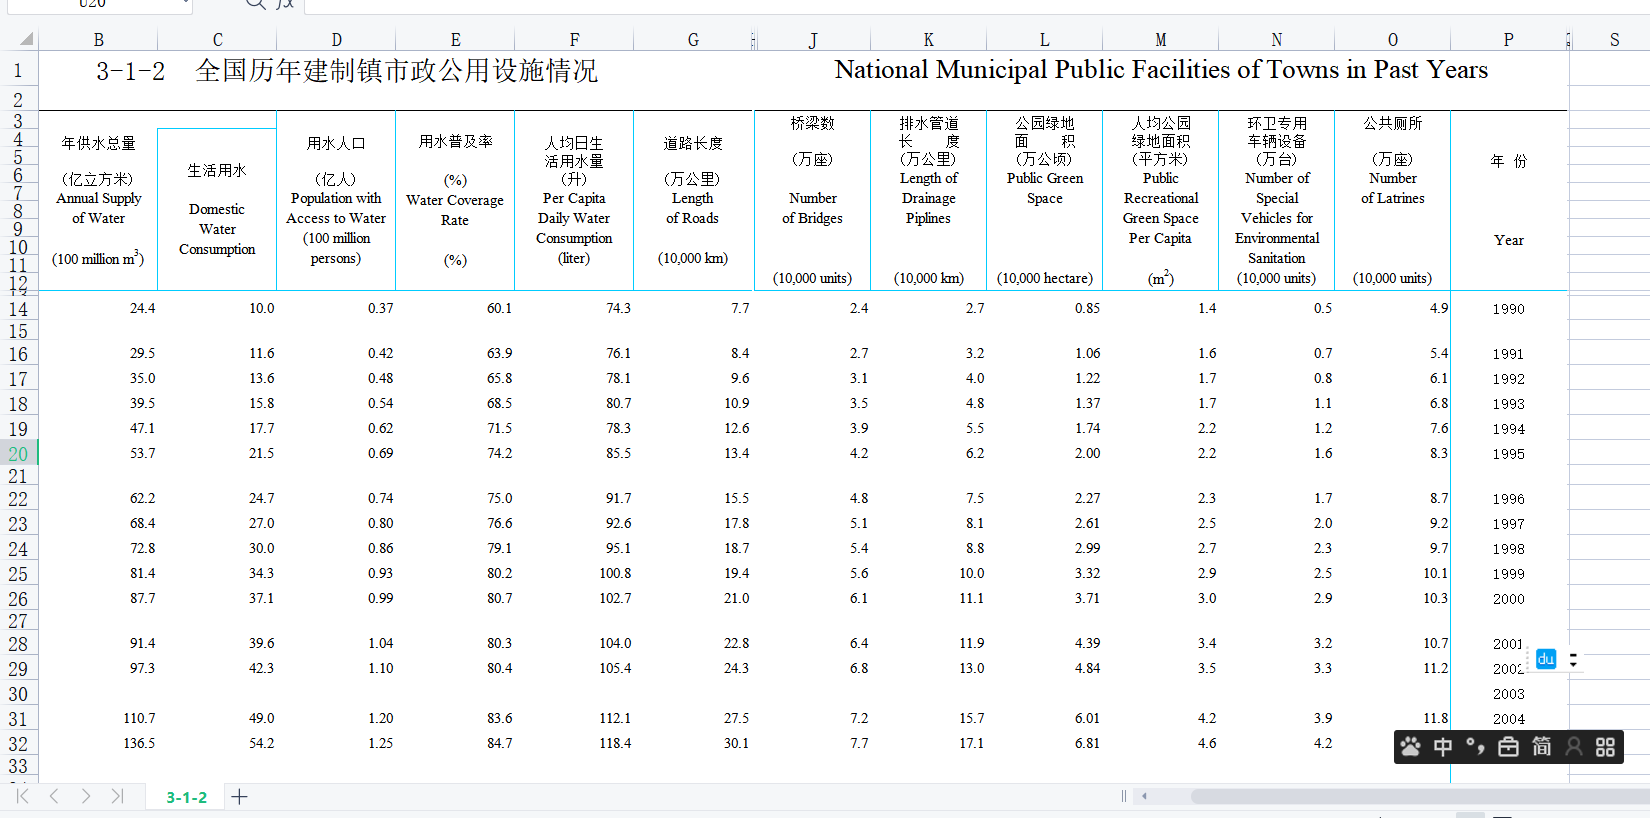Toggle punctuation mode in IME bar
1650x818 pixels.
(1475, 747)
